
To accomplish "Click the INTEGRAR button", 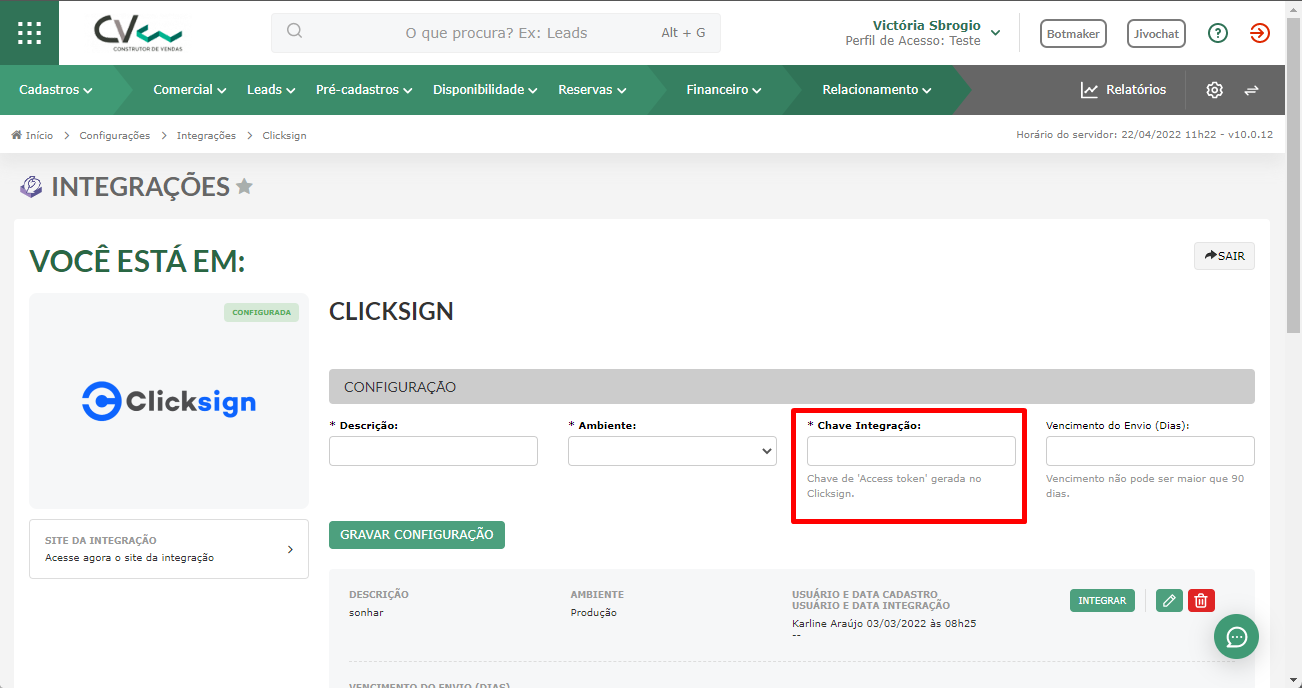I will tap(1102, 601).
